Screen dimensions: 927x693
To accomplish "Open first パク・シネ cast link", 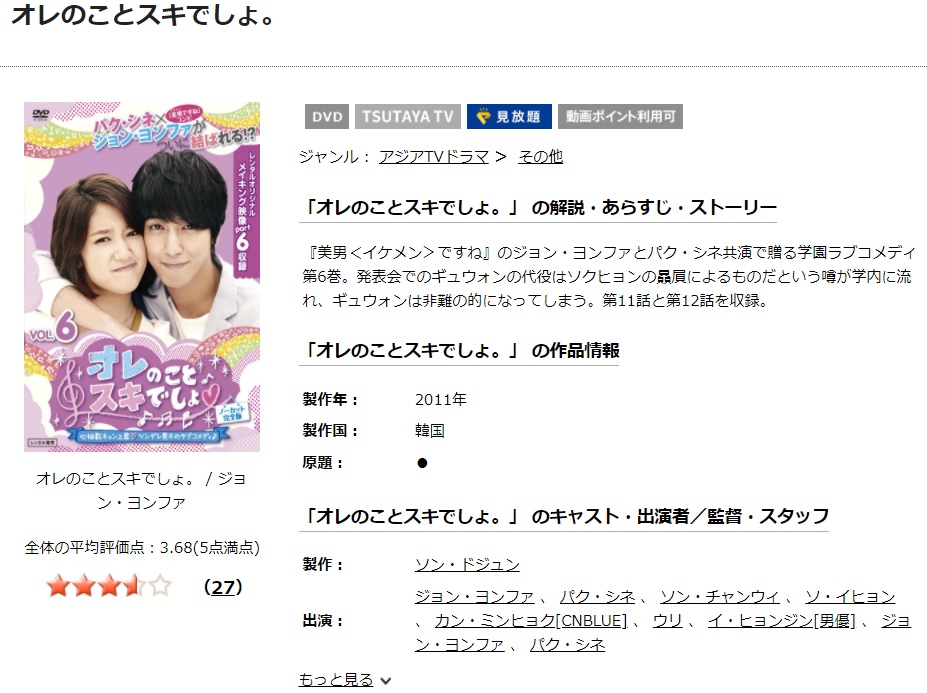I will click(x=597, y=597).
